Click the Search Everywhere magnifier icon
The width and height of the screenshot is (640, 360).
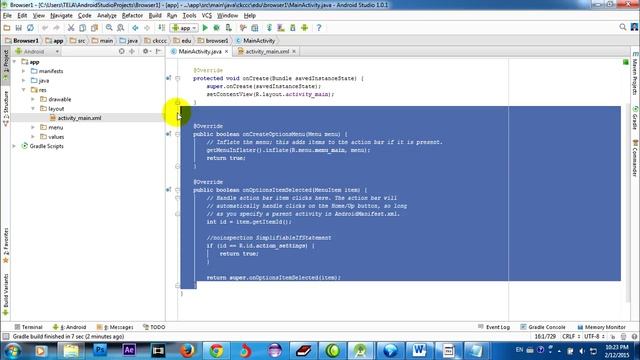(622, 27)
